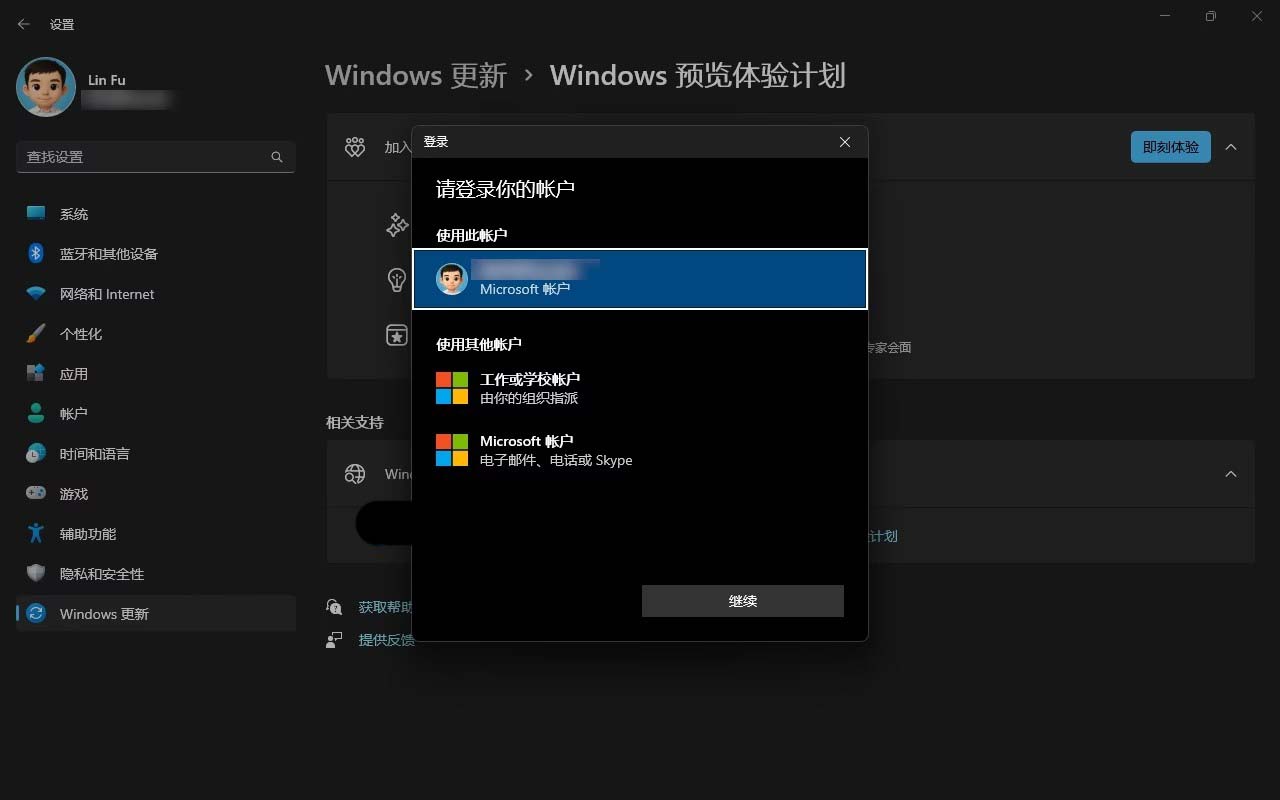Collapse the 即刻体验 section chevron
This screenshot has height=800, width=1280.
pyautogui.click(x=1231, y=147)
